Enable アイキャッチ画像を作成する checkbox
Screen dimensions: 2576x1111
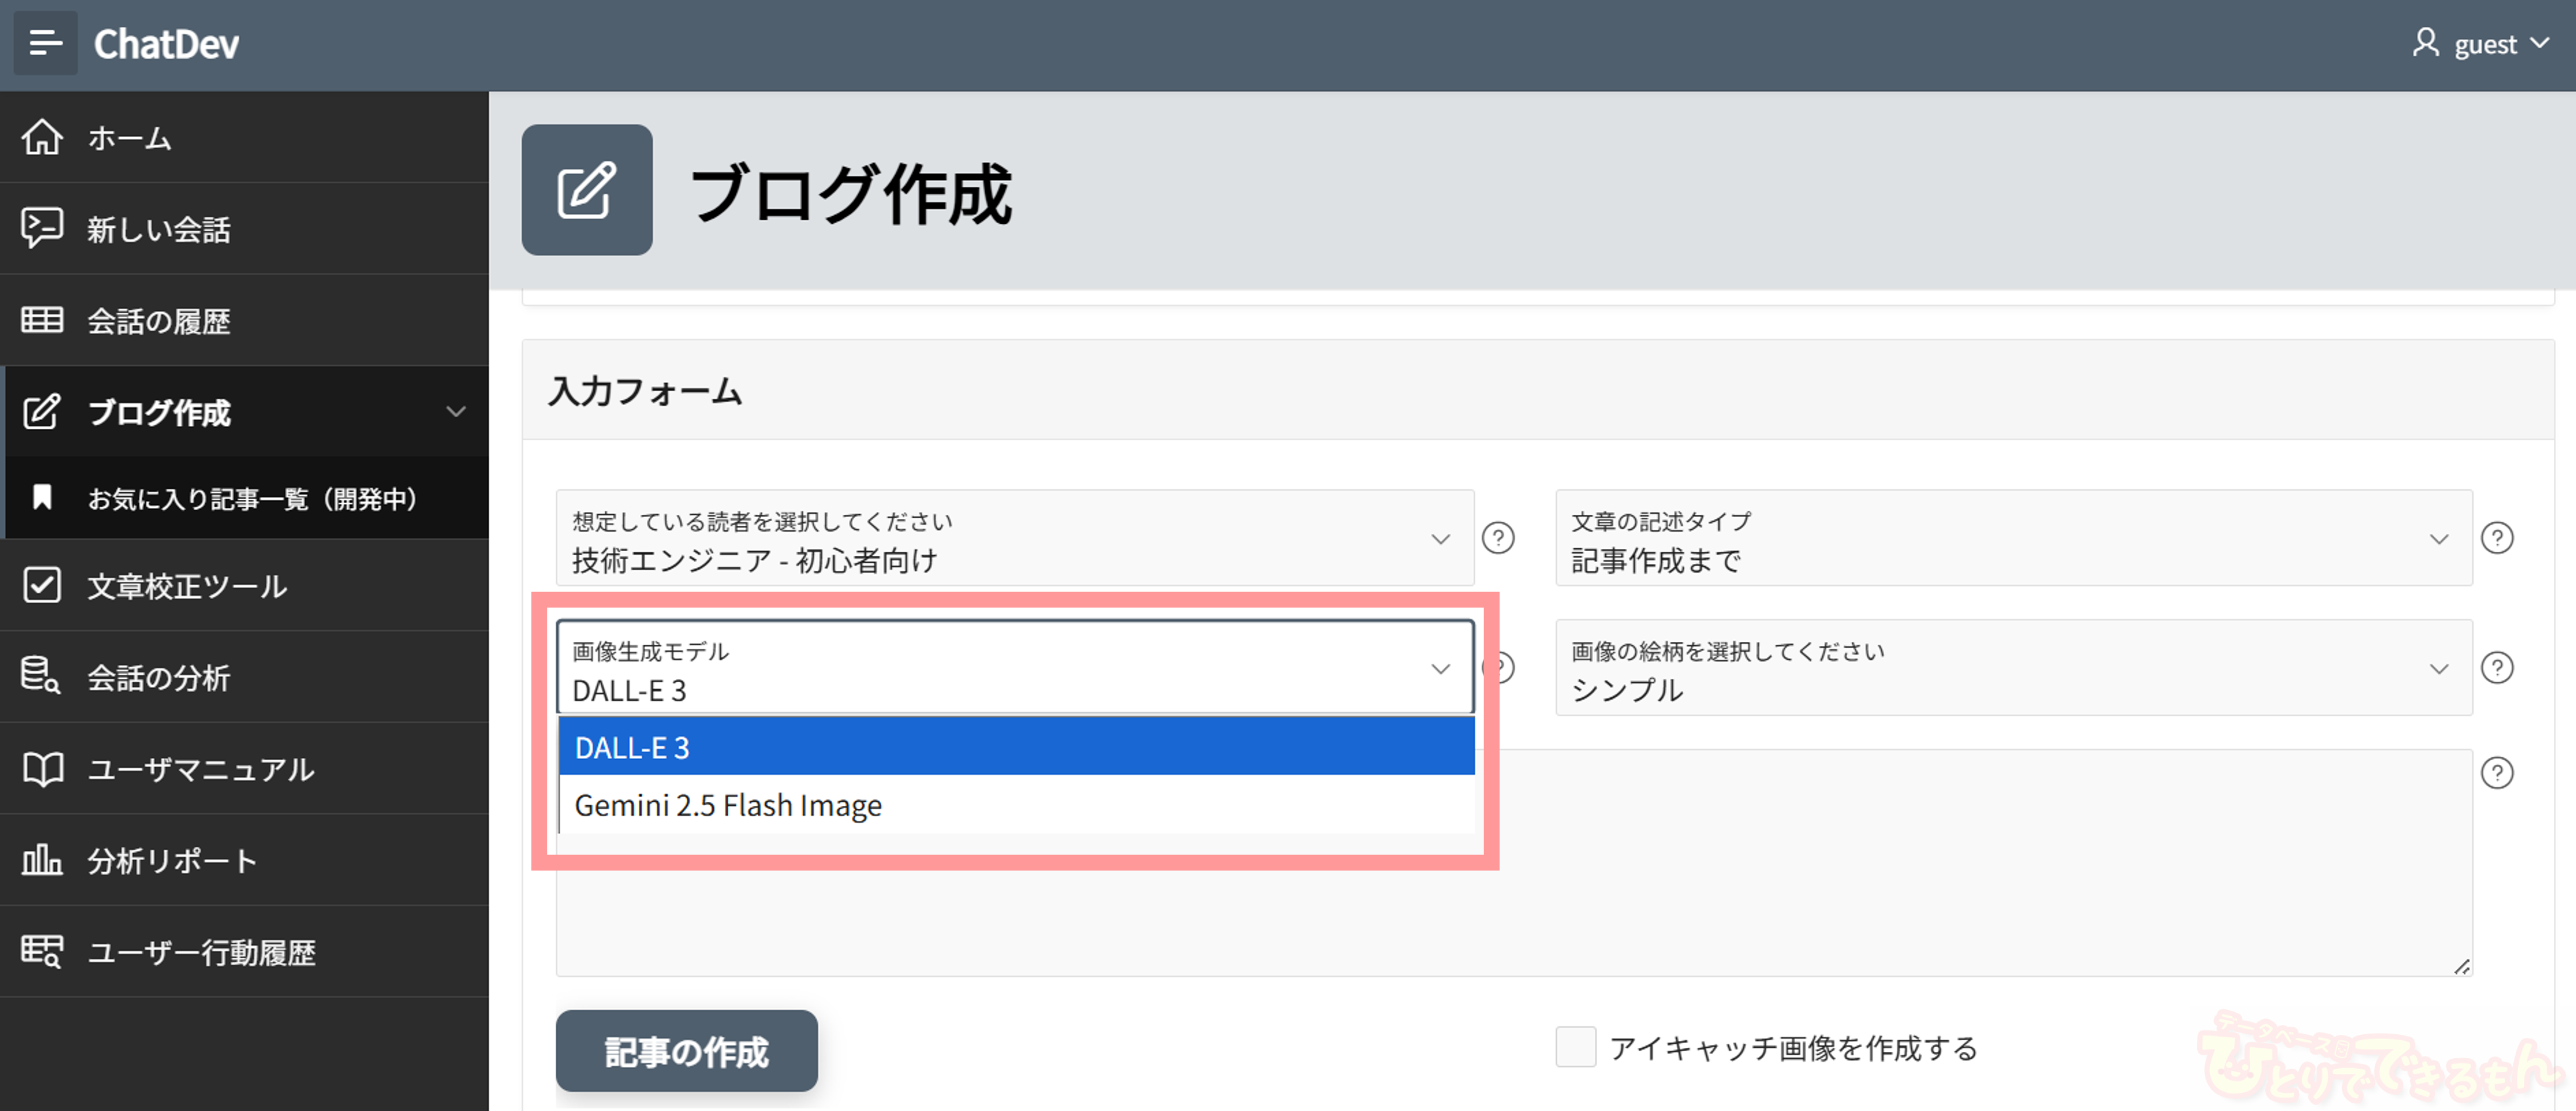pyautogui.click(x=1575, y=1047)
